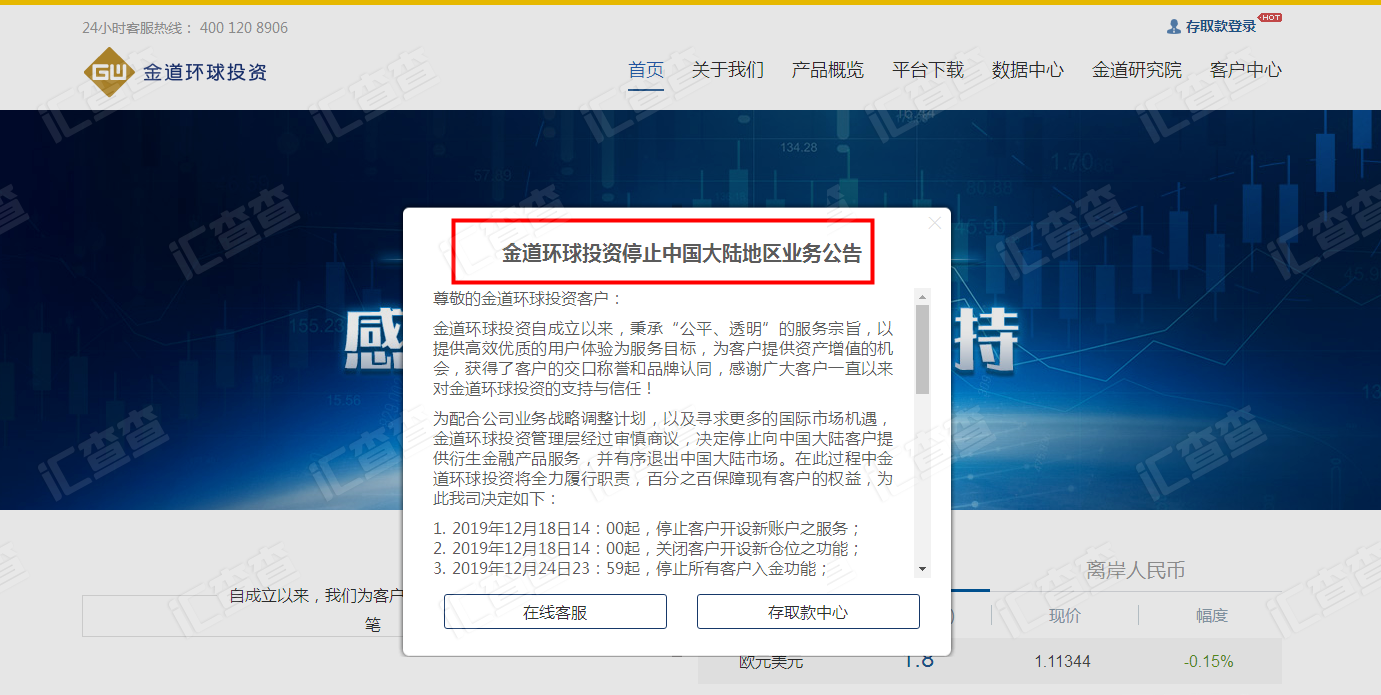Open 存取款登录 link at top right
Viewport: 1381px width, 695px height.
pos(1220,27)
